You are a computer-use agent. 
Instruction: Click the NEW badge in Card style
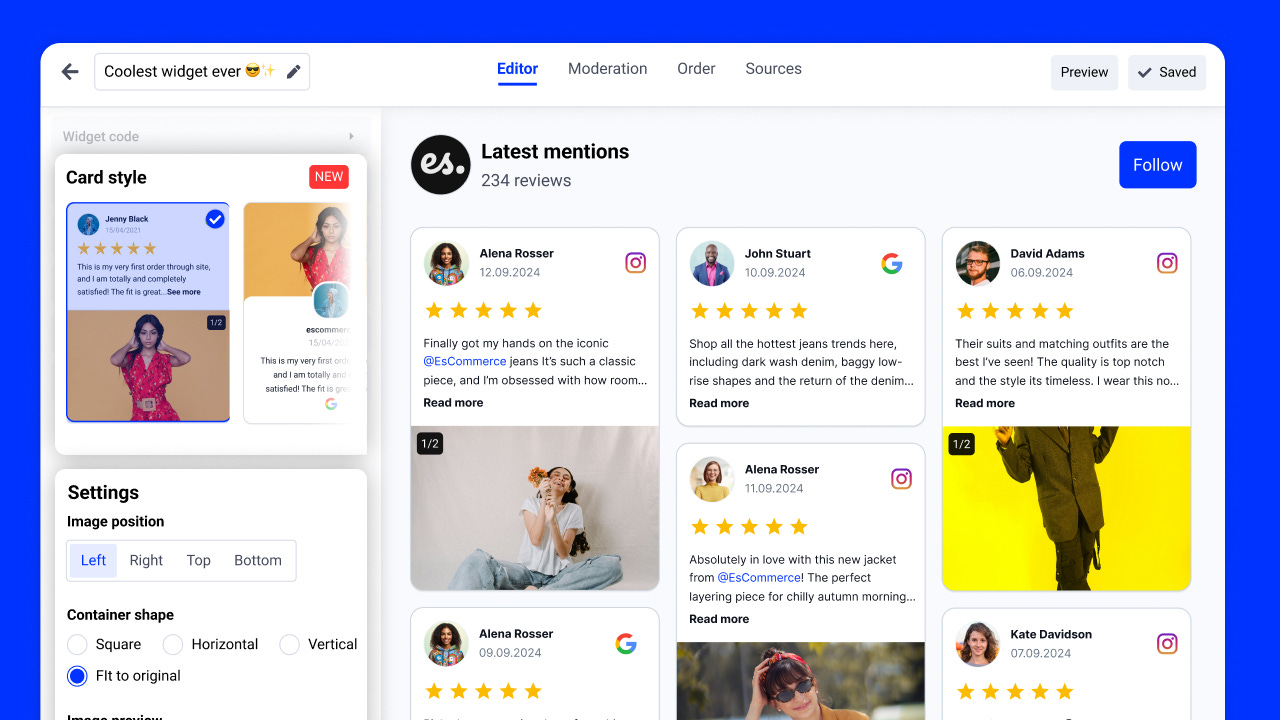click(329, 177)
